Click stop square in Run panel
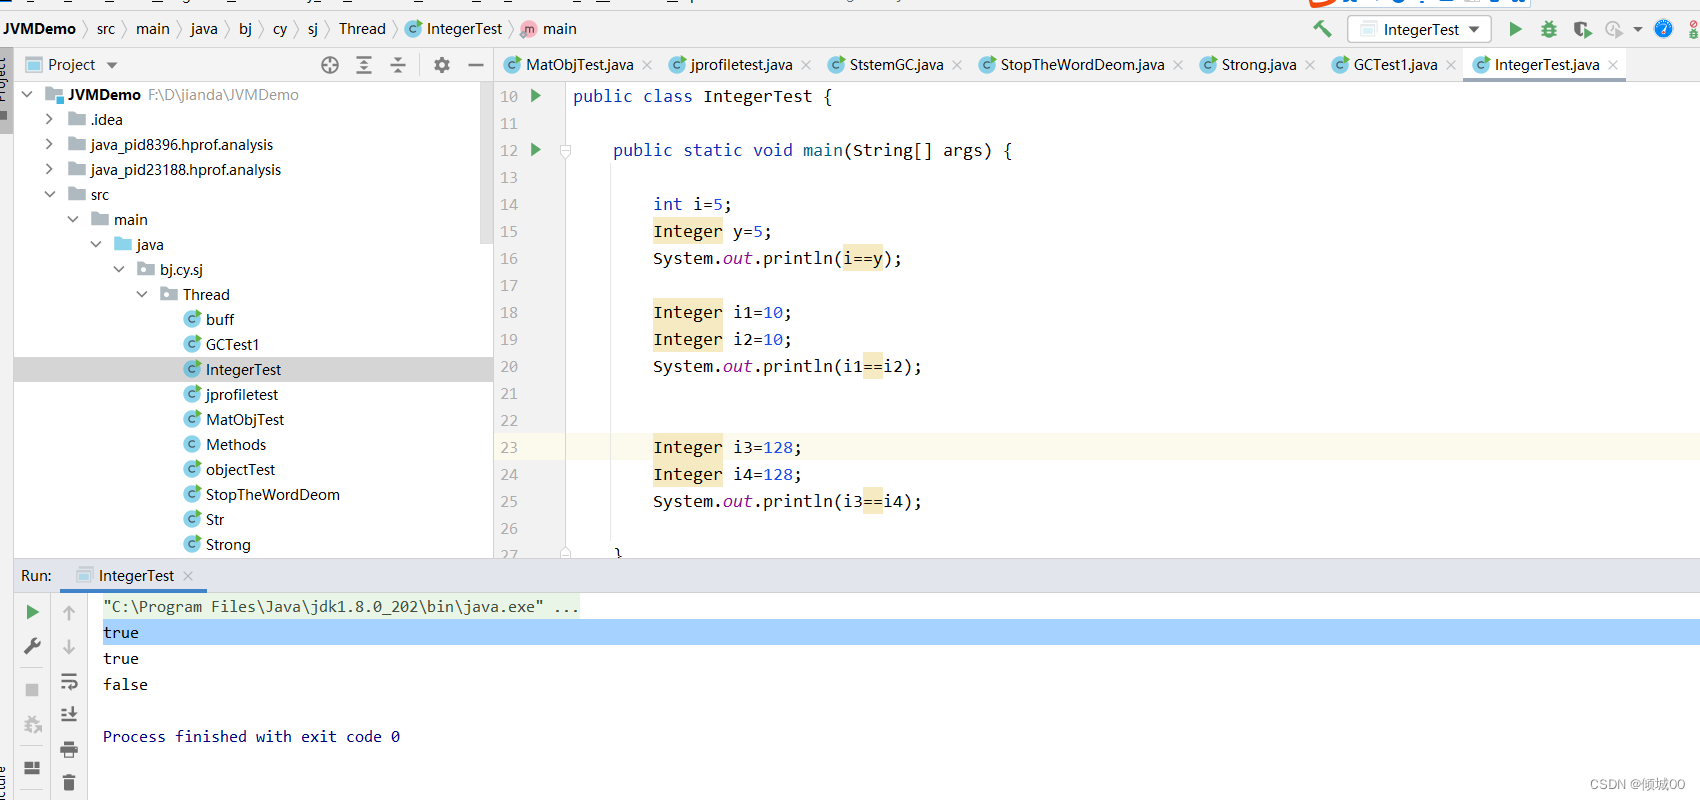 (32, 690)
